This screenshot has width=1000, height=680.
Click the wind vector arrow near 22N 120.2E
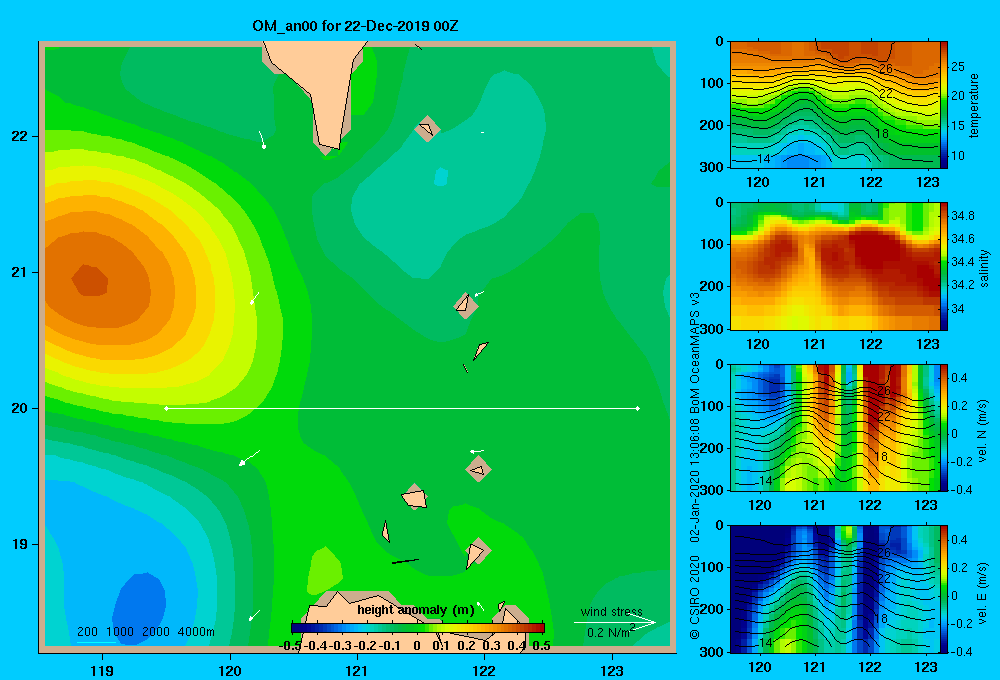261,139
